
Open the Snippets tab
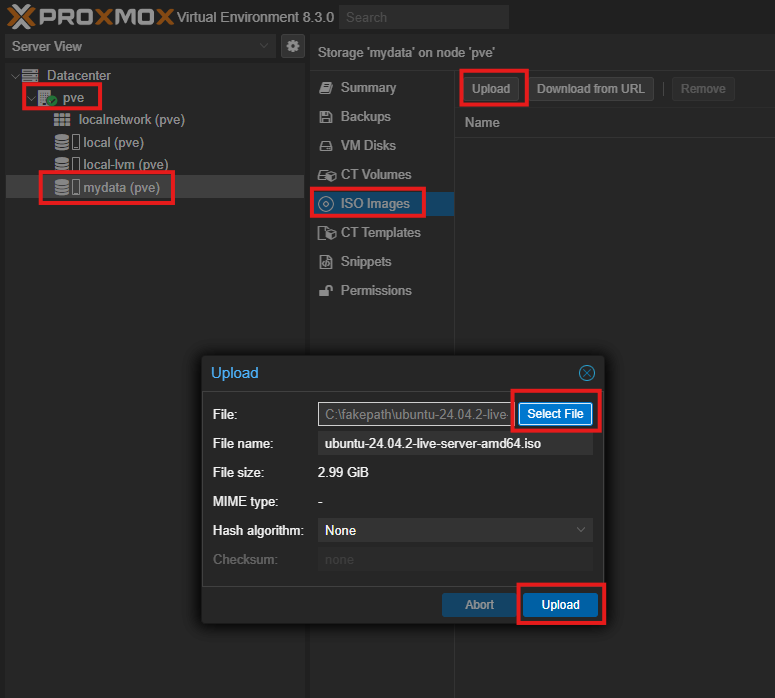[x=382, y=262]
